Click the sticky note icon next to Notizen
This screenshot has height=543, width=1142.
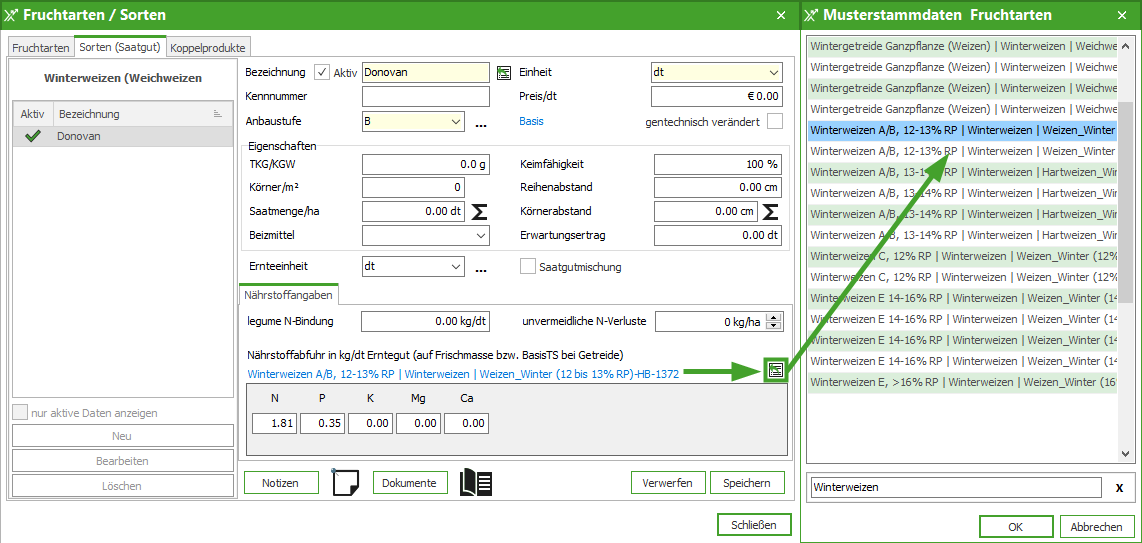tap(345, 483)
